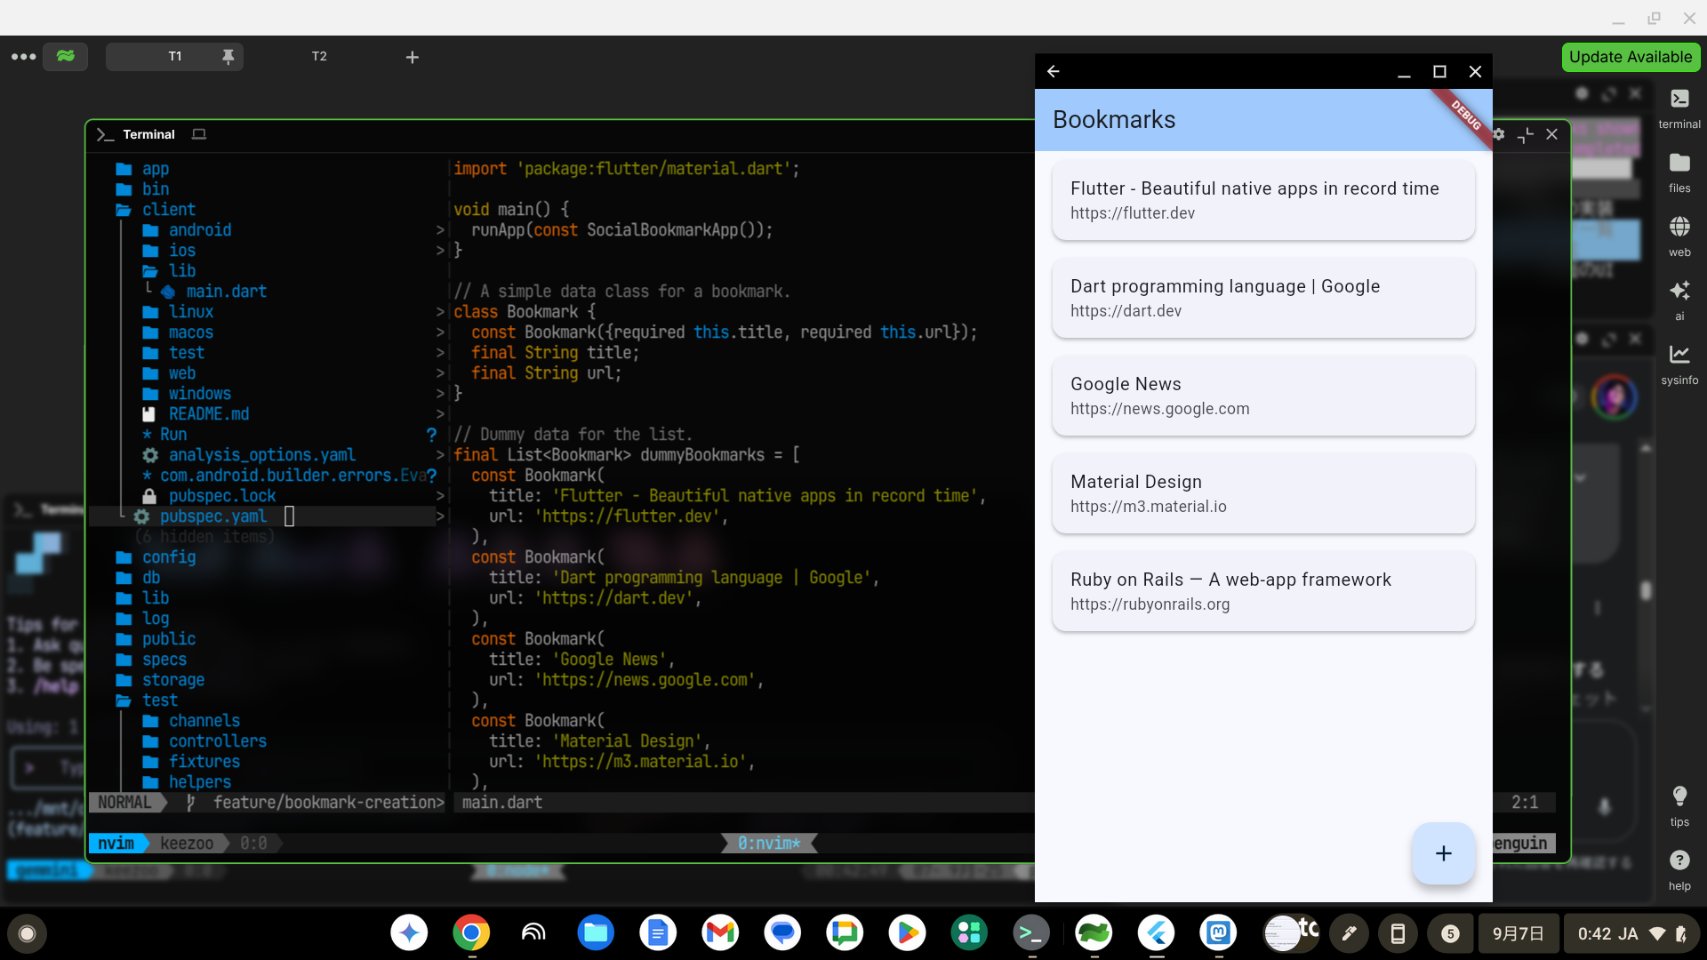1707x960 pixels.
Task: Expand the config folder
Action: tap(156, 557)
